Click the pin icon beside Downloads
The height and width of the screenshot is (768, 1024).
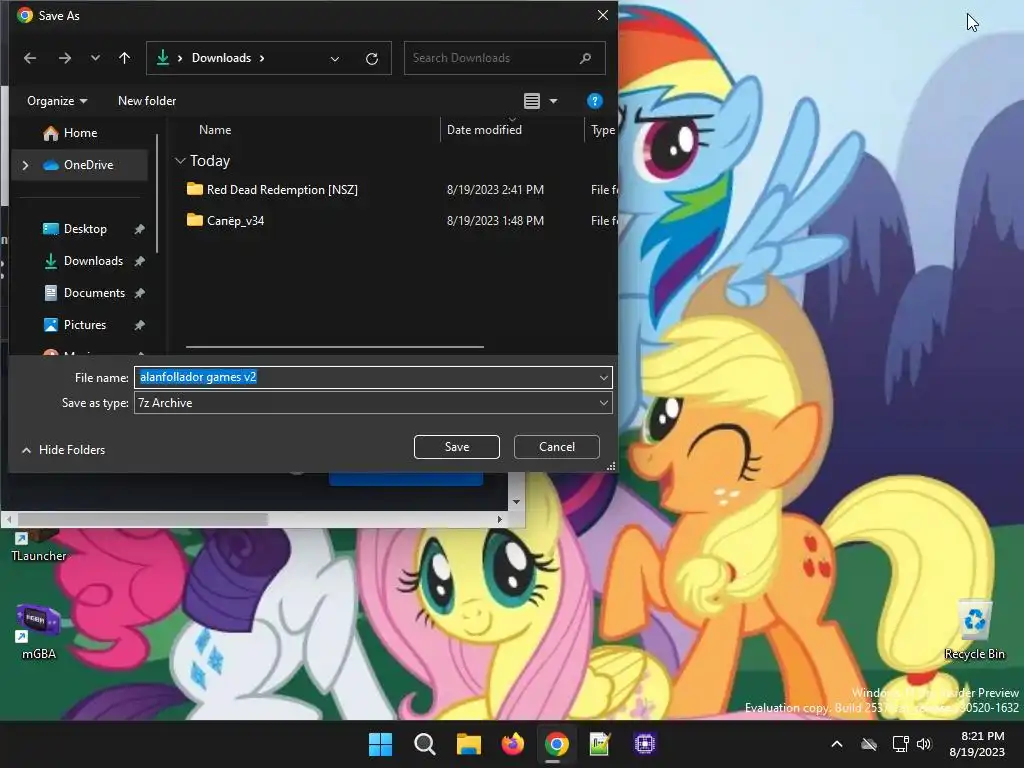click(x=139, y=261)
